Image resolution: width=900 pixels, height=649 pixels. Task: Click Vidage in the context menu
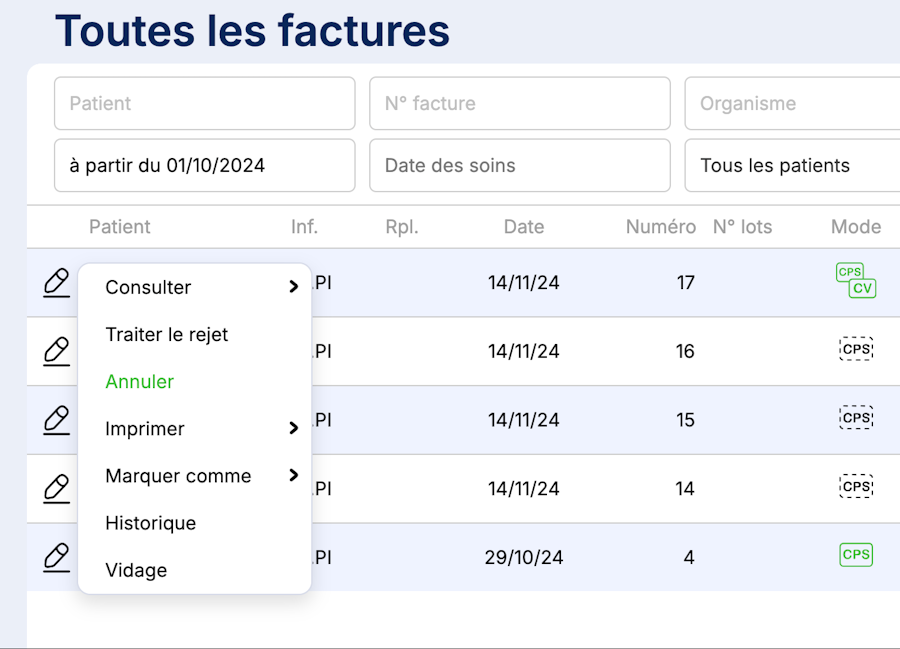[x=136, y=570]
